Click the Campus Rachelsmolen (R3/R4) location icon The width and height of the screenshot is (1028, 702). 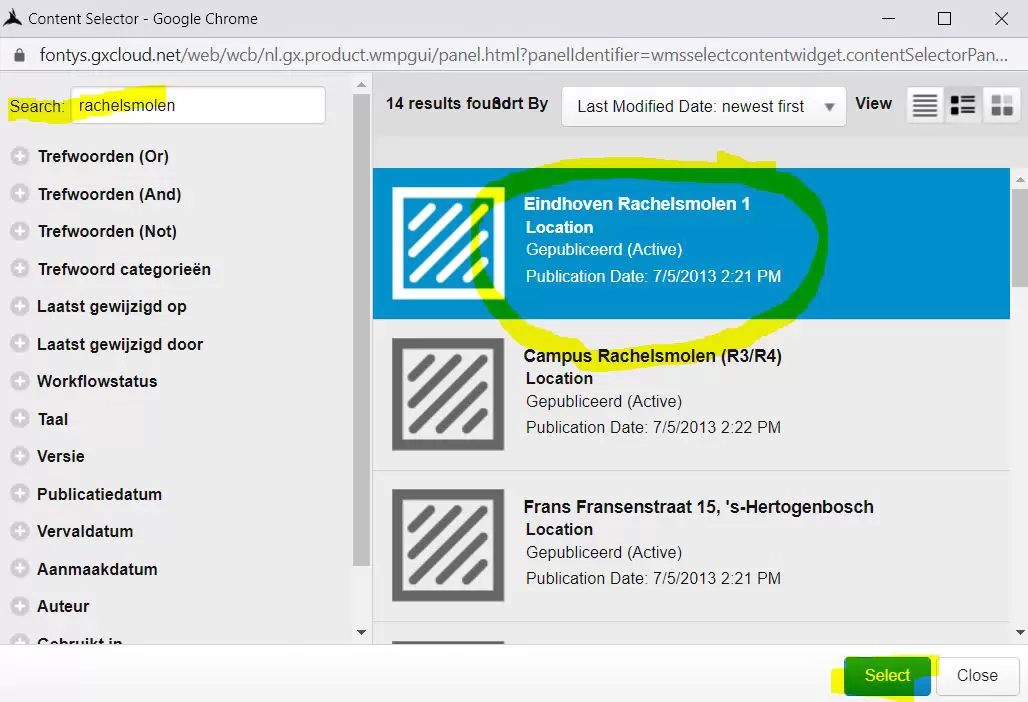447,394
